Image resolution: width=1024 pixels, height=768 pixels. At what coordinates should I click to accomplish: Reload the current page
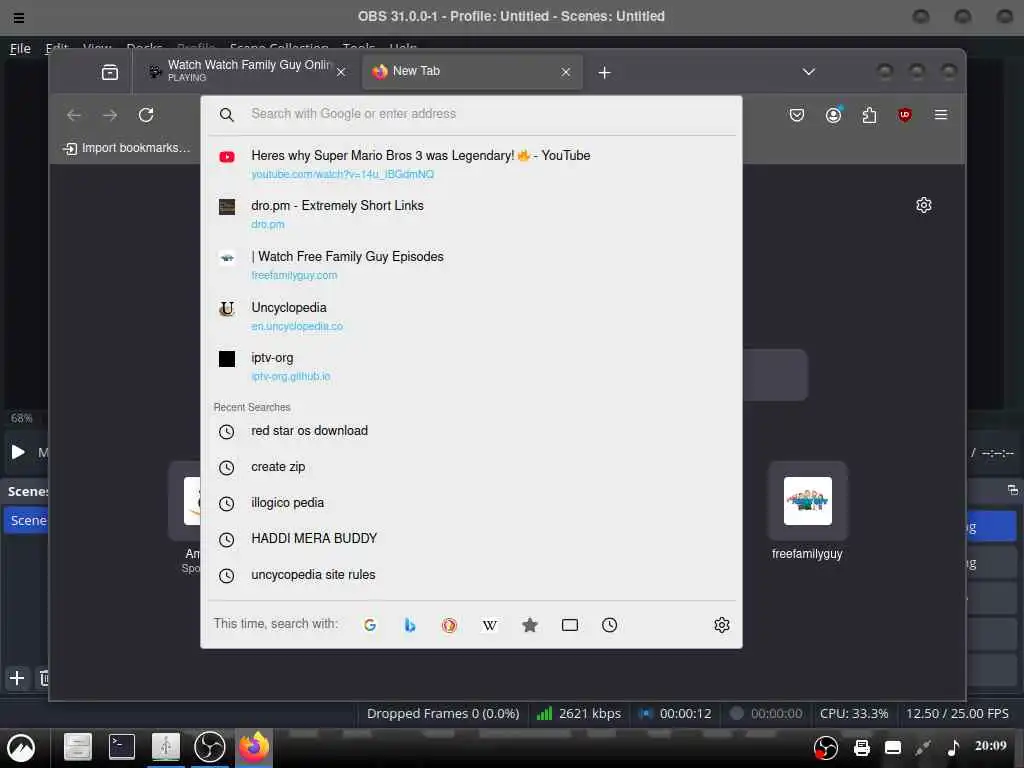pyautogui.click(x=146, y=116)
